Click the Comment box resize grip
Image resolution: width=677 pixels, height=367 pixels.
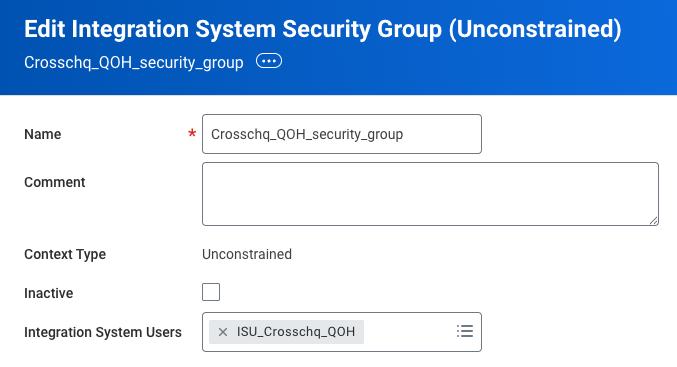click(653, 220)
